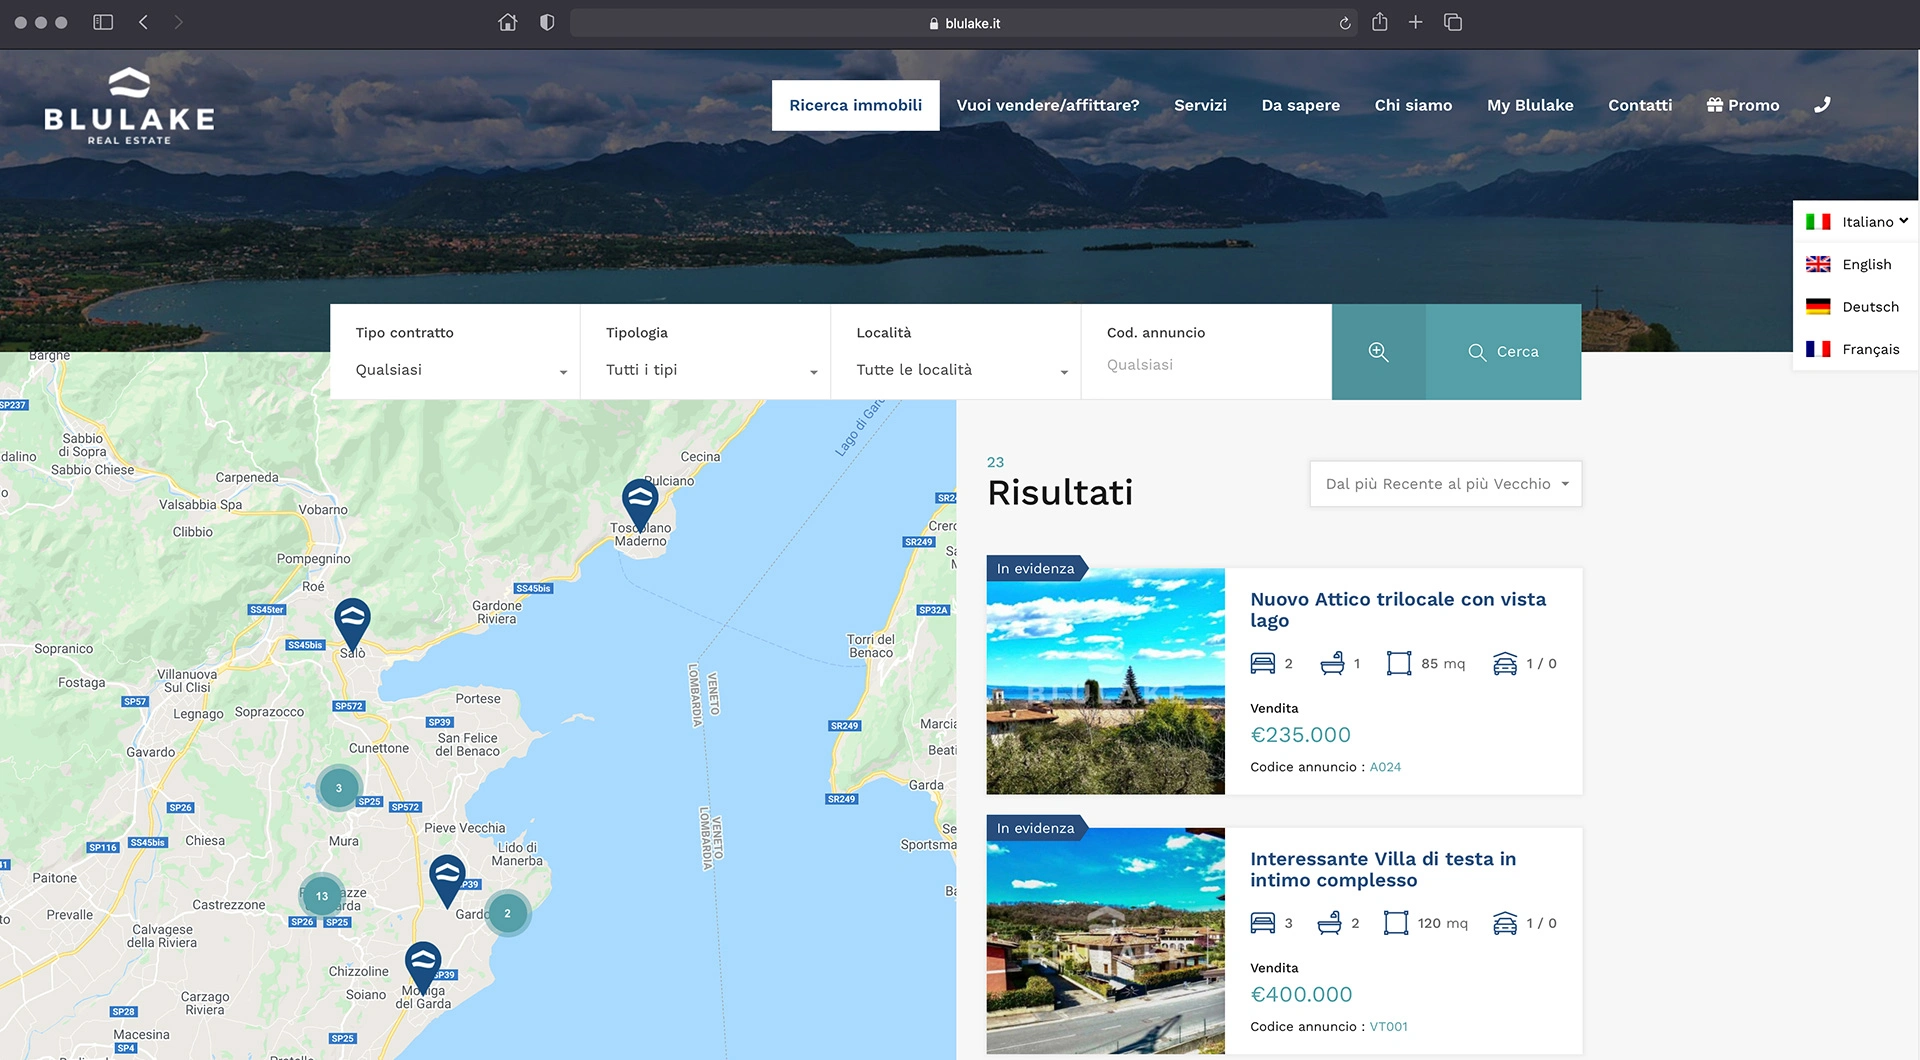Viewport: 1920px width, 1060px height.
Task: Click the advanced search magnifier-plus icon
Action: coord(1378,352)
